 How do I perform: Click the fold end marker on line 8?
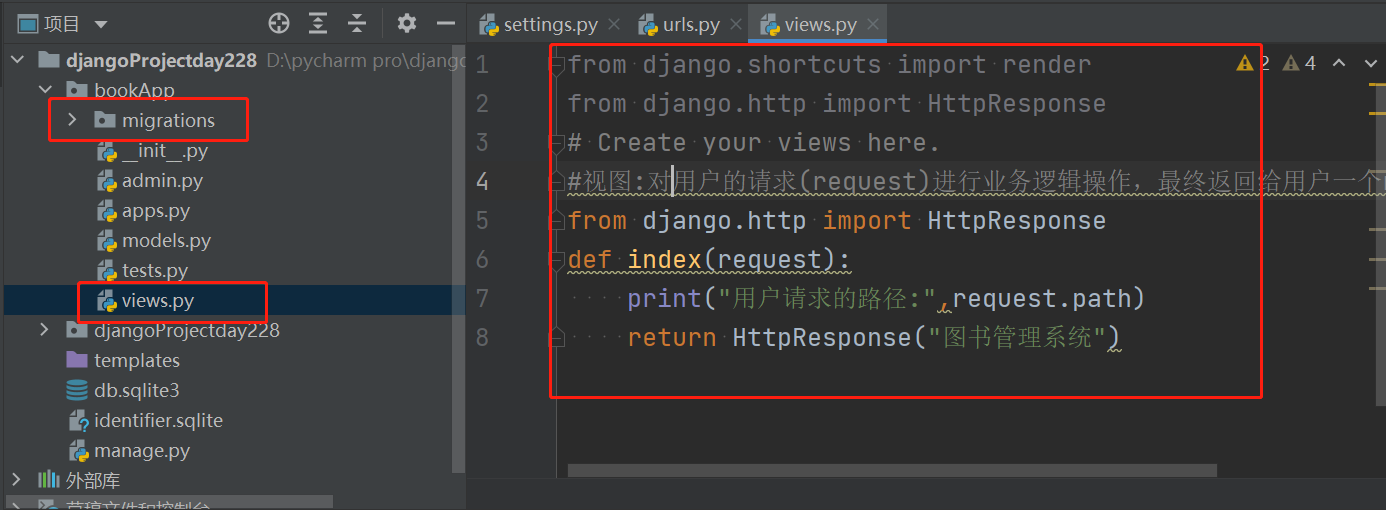pos(558,338)
